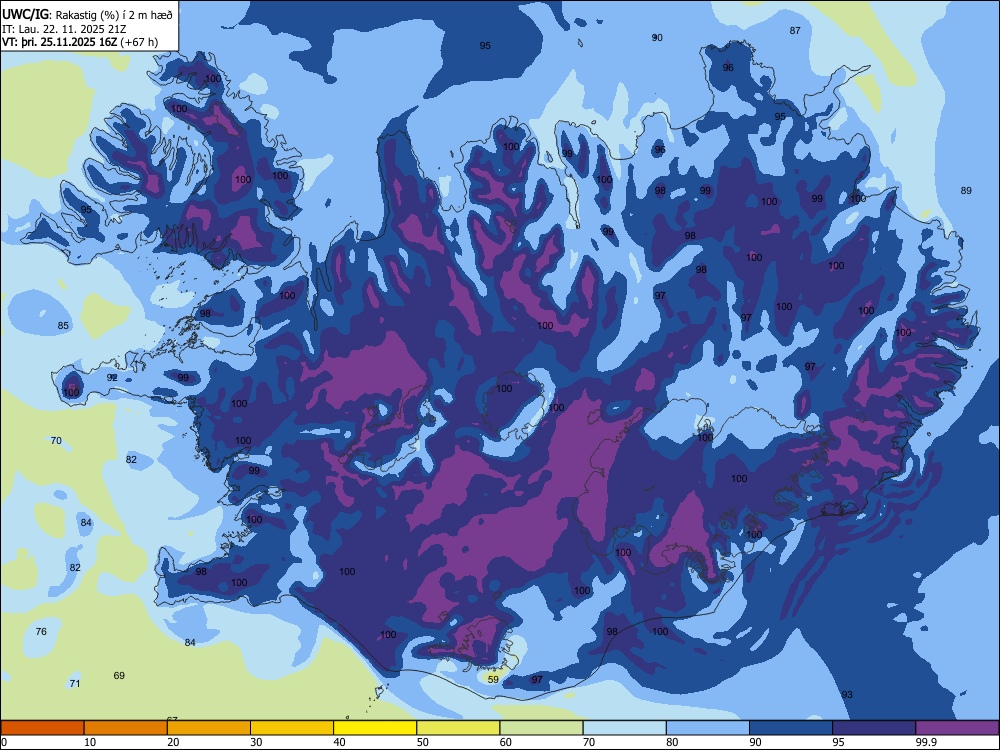This screenshot has height=750, width=1000.
Task: Click the legend scale label "80"
Action: [x=672, y=742]
